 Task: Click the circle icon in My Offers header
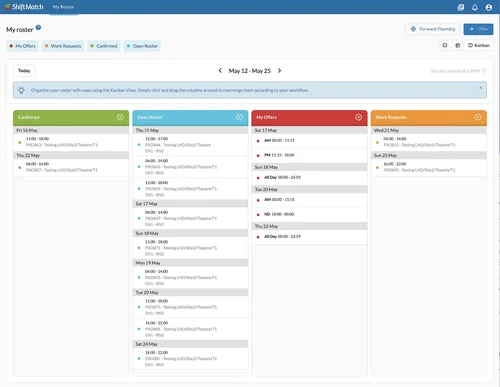359,117
